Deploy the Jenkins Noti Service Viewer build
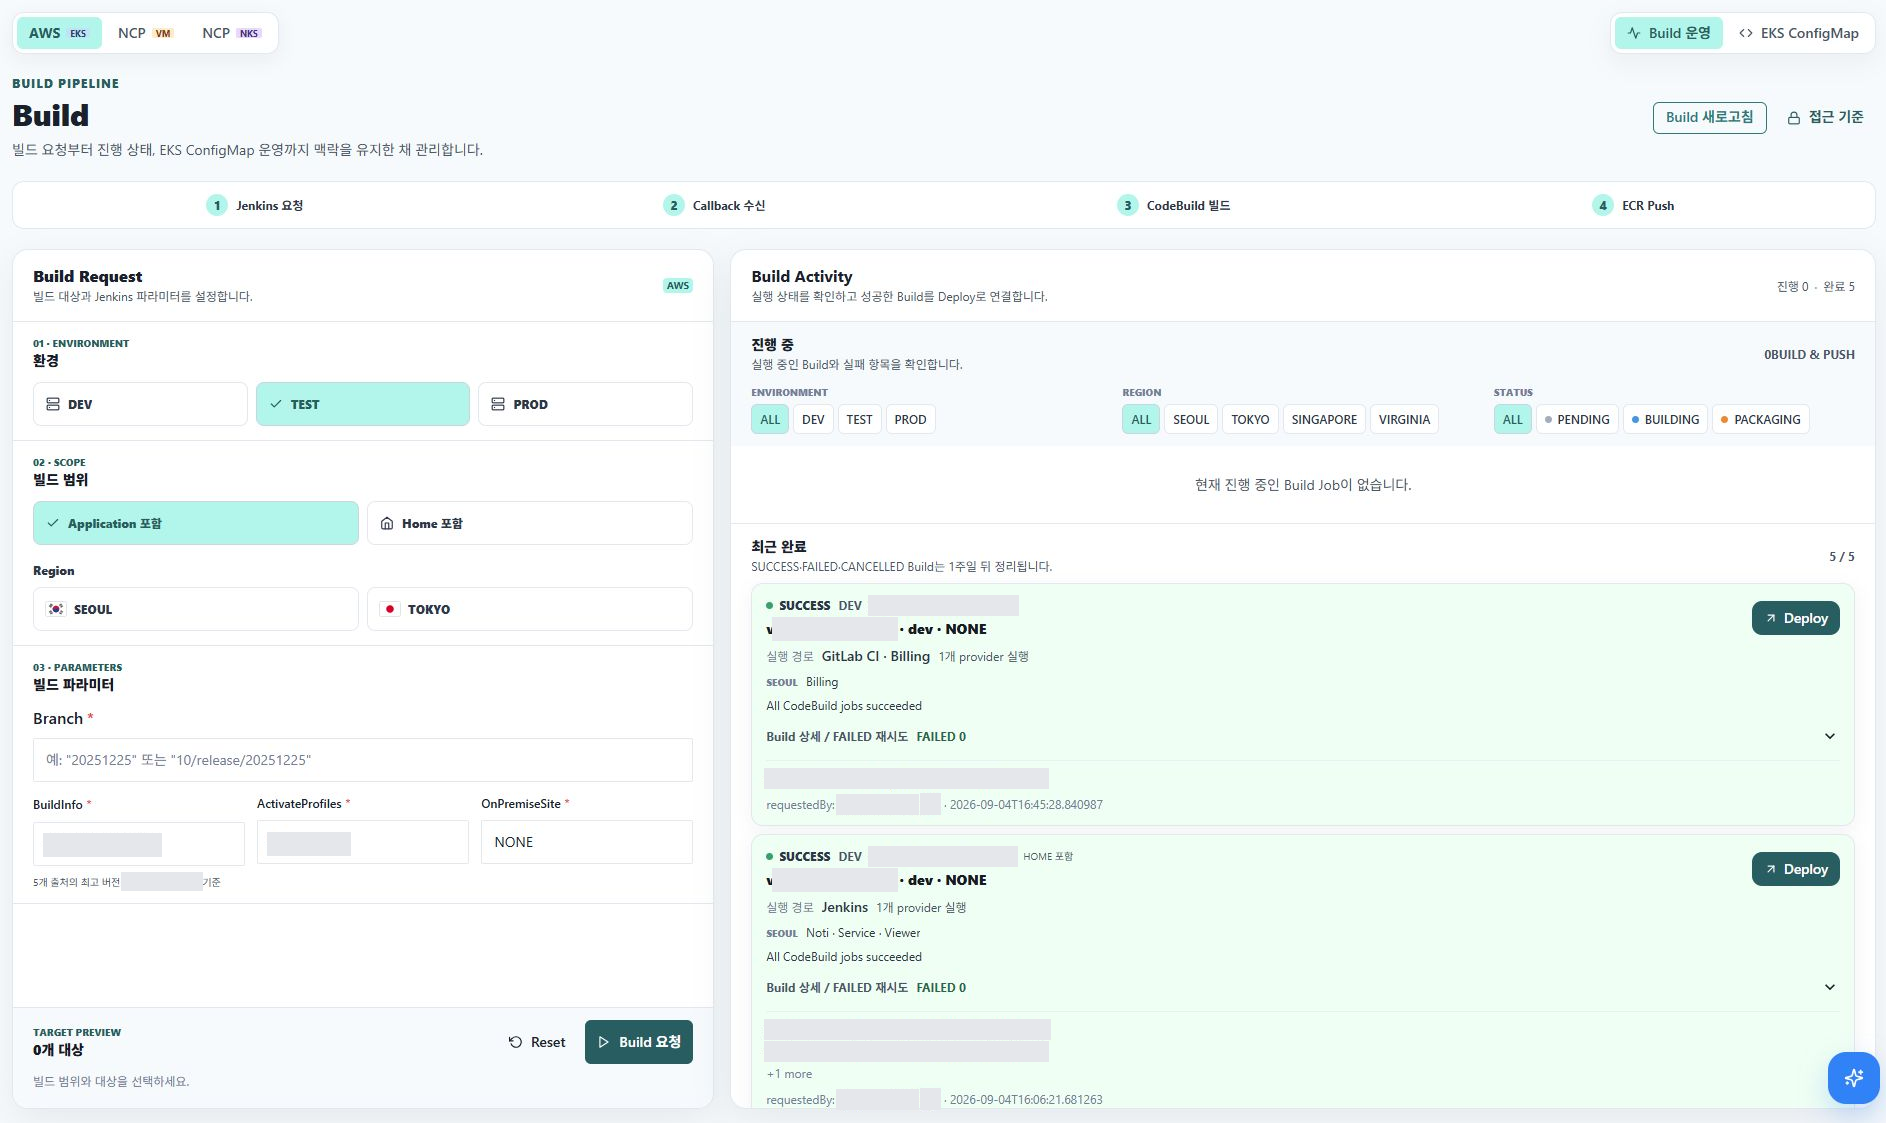Viewport: 1886px width, 1123px height. (x=1795, y=869)
